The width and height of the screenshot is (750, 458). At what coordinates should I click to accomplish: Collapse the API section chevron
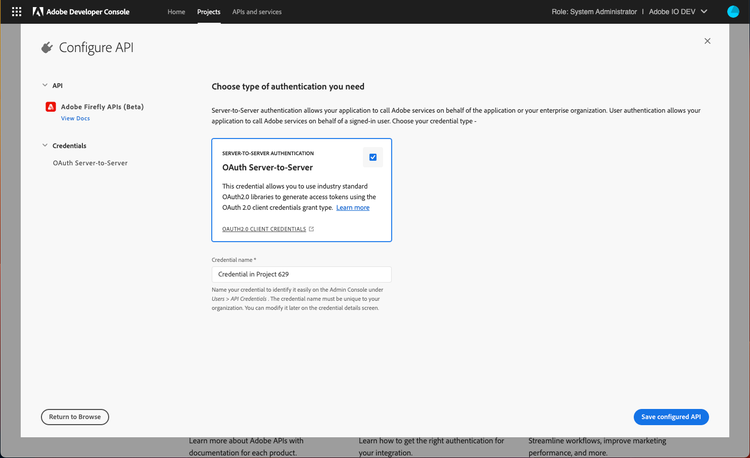44,86
